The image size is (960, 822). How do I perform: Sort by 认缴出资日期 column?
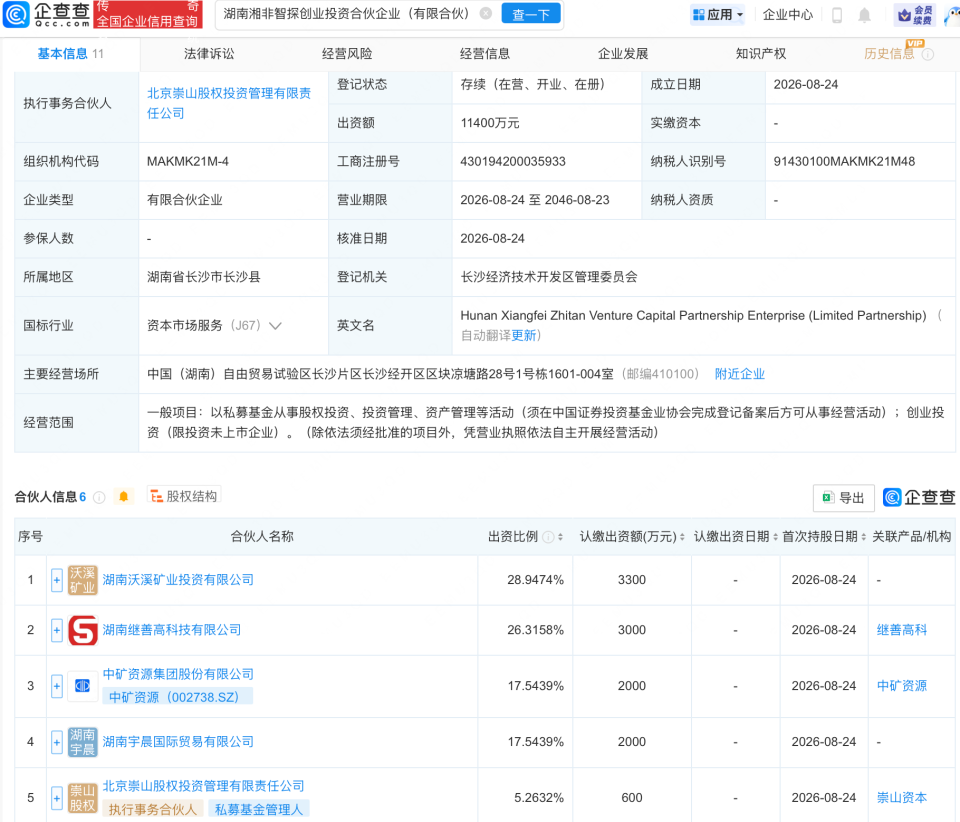[x=775, y=537]
